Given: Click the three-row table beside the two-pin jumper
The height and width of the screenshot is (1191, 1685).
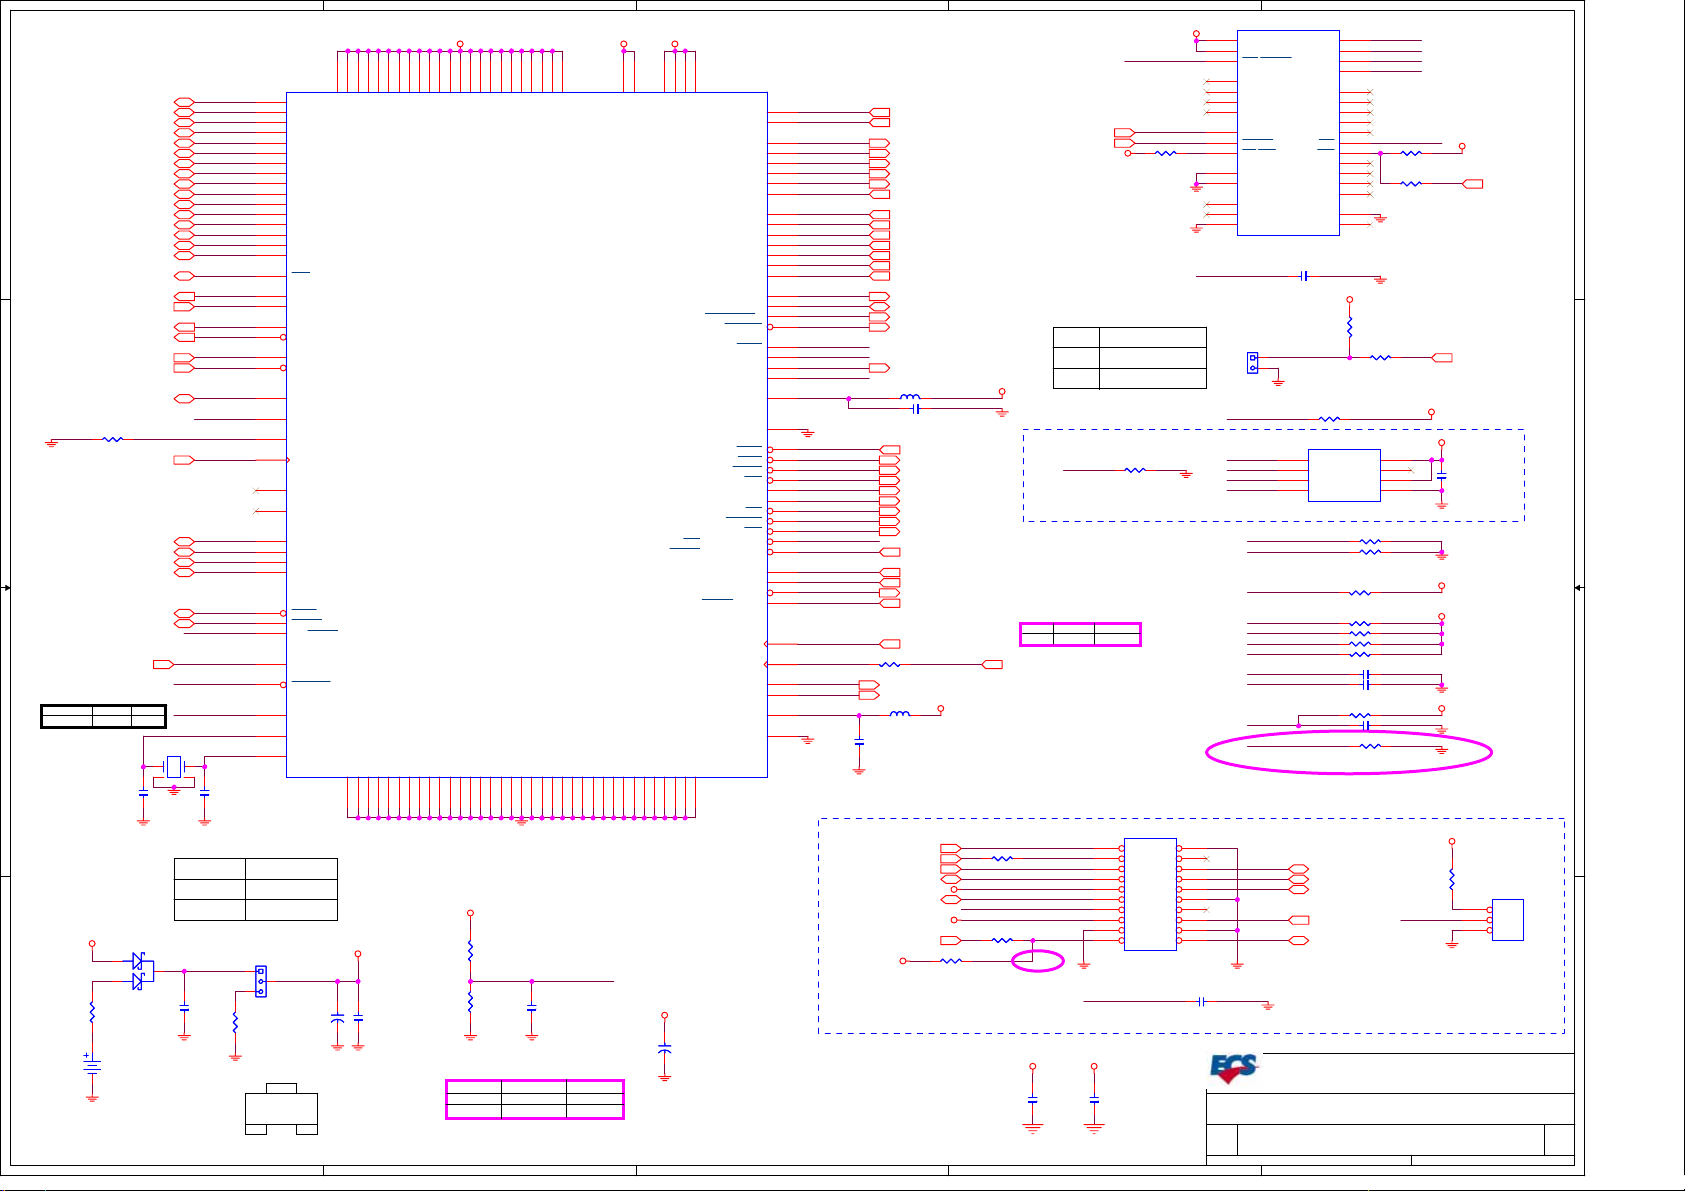Looking at the screenshot, I should pyautogui.click(x=1130, y=358).
